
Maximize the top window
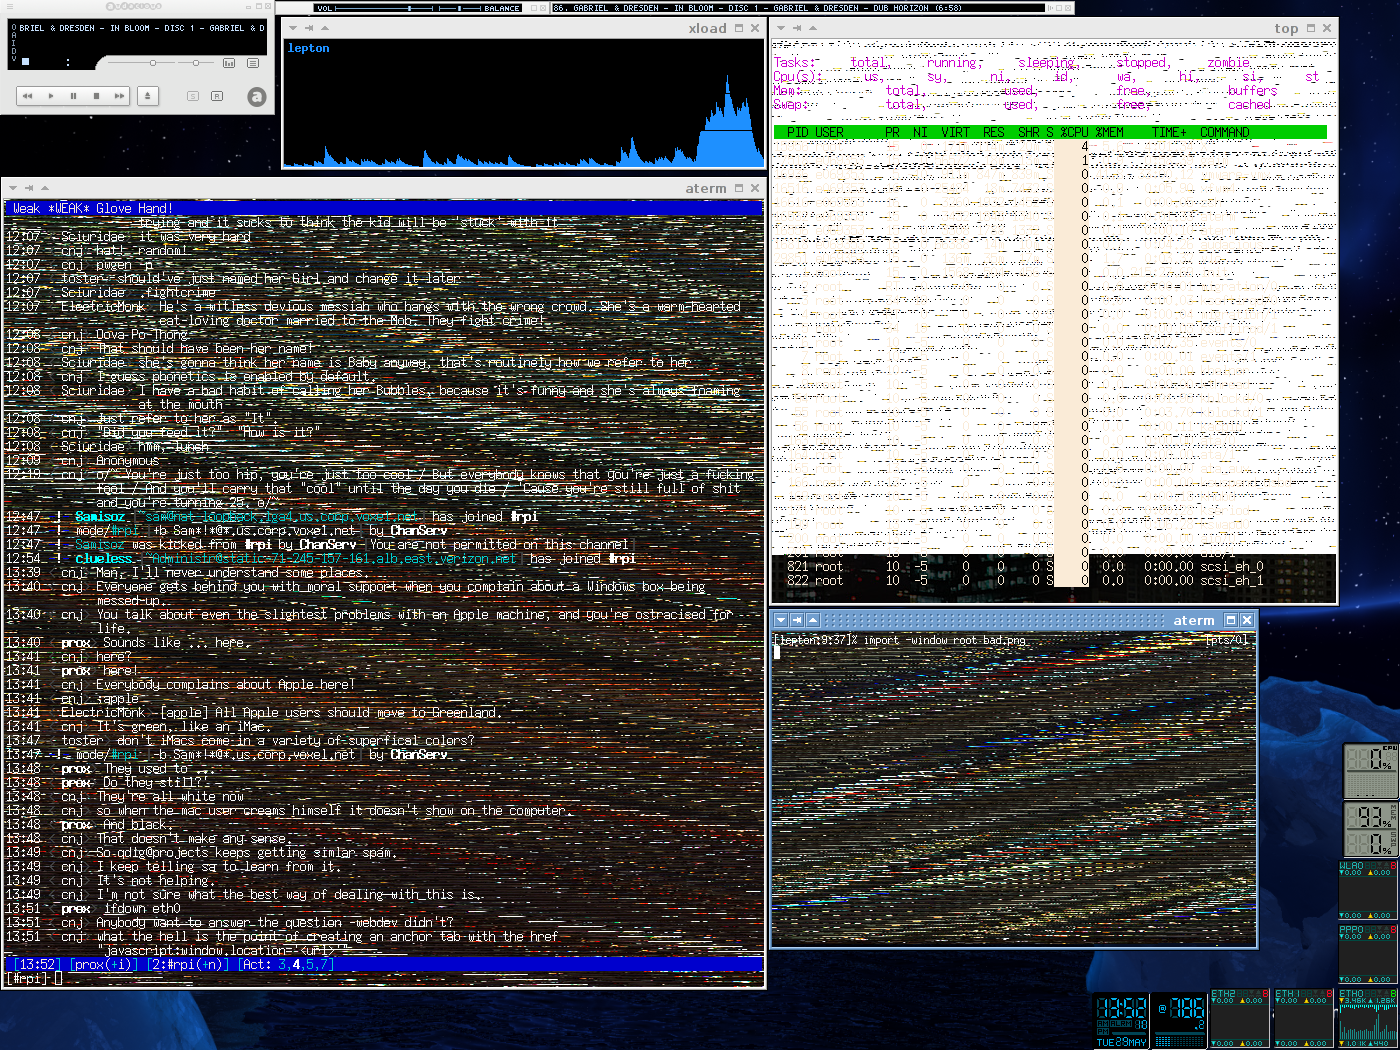click(x=1311, y=28)
